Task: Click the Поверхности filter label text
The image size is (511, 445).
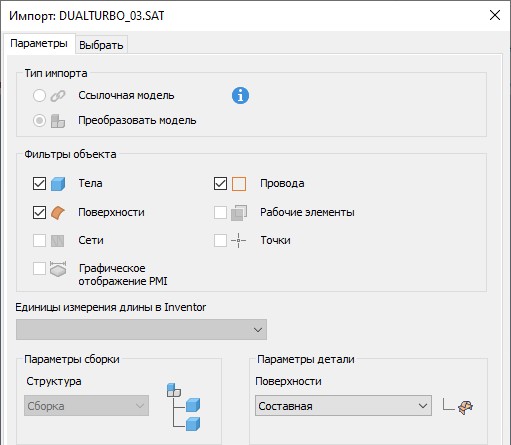Action: tap(111, 212)
